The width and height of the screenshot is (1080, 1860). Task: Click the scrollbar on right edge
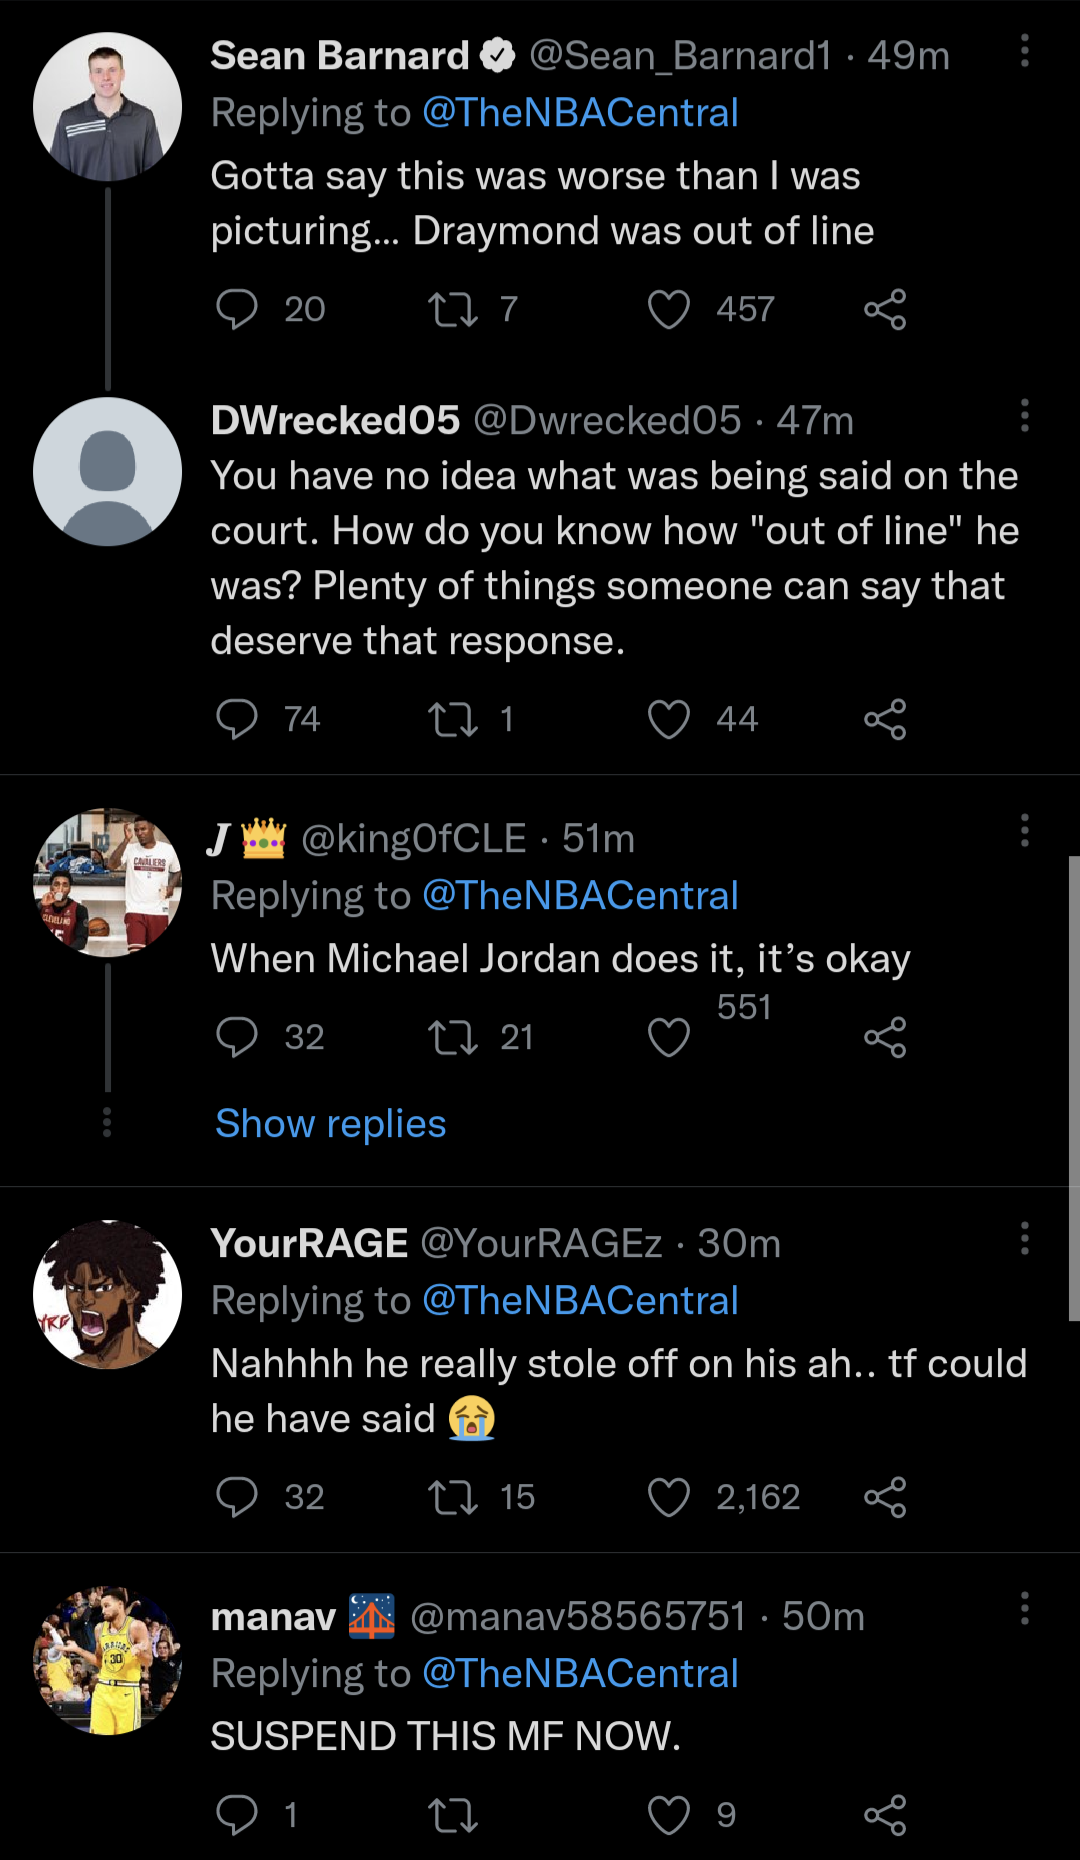coord(1073,1088)
